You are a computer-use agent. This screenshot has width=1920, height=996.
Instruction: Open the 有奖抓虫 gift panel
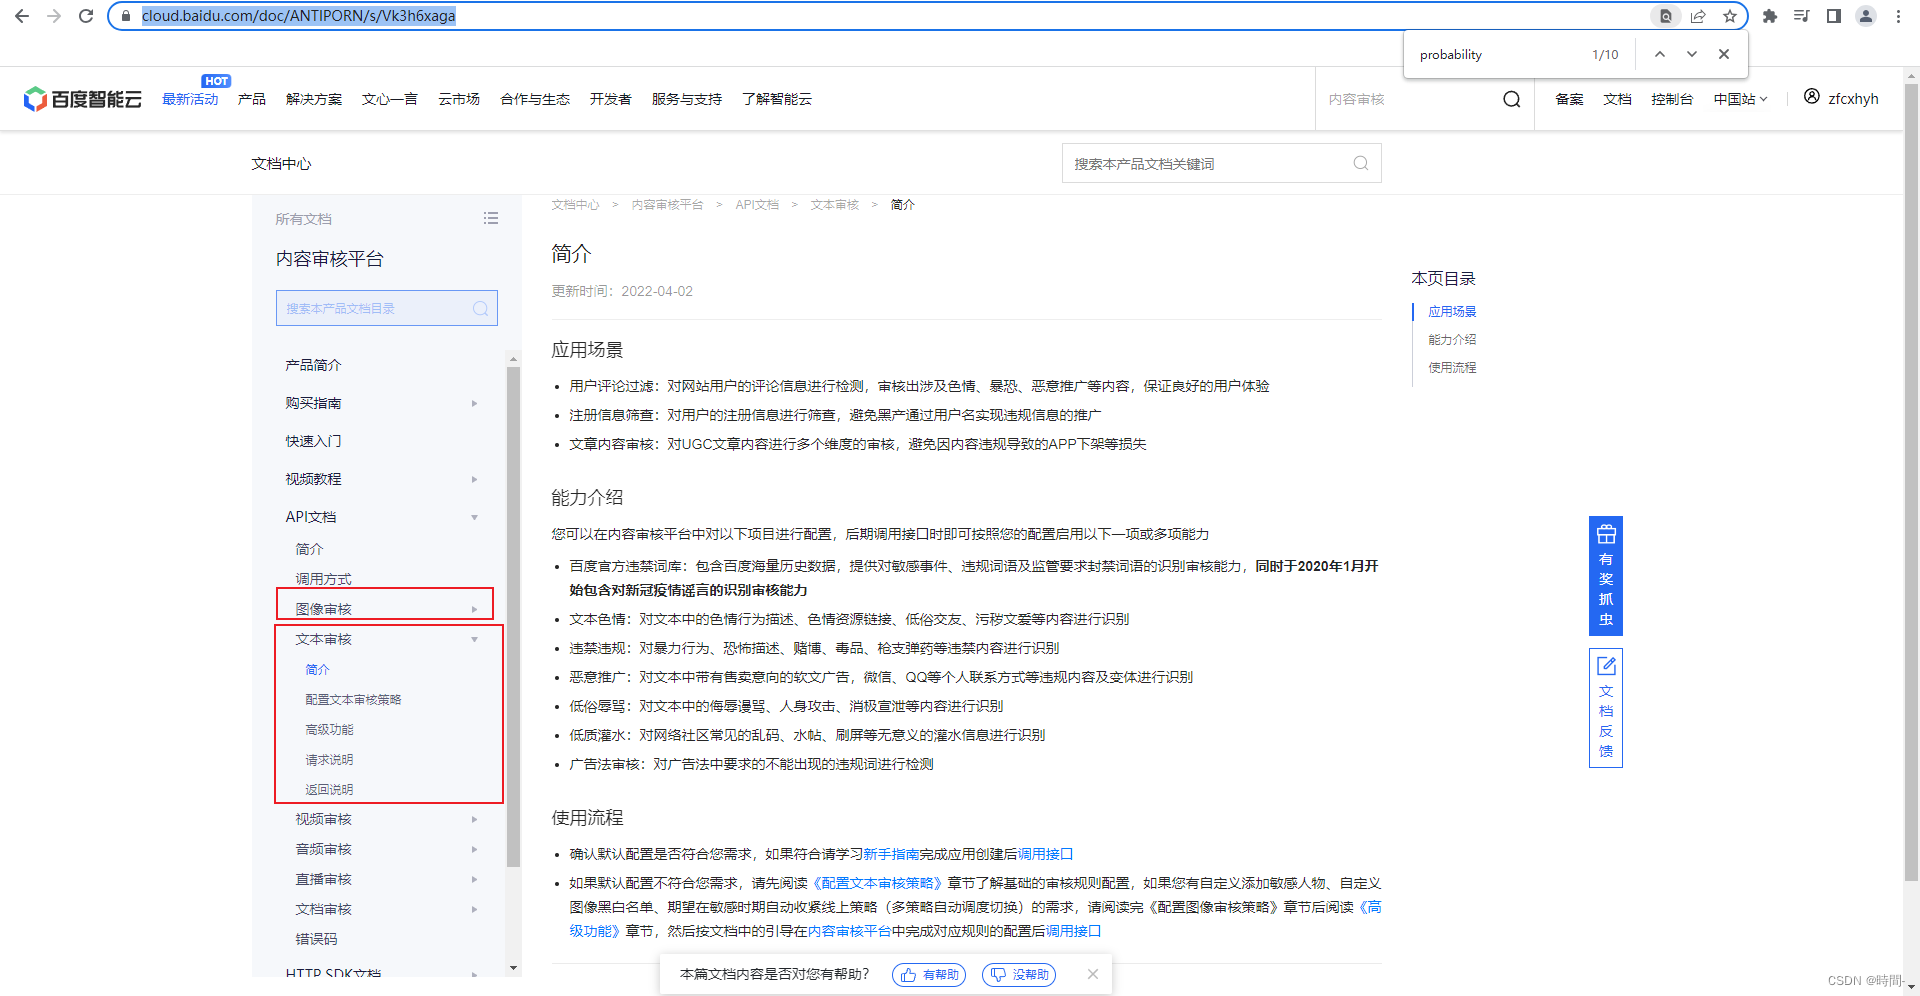point(1606,576)
